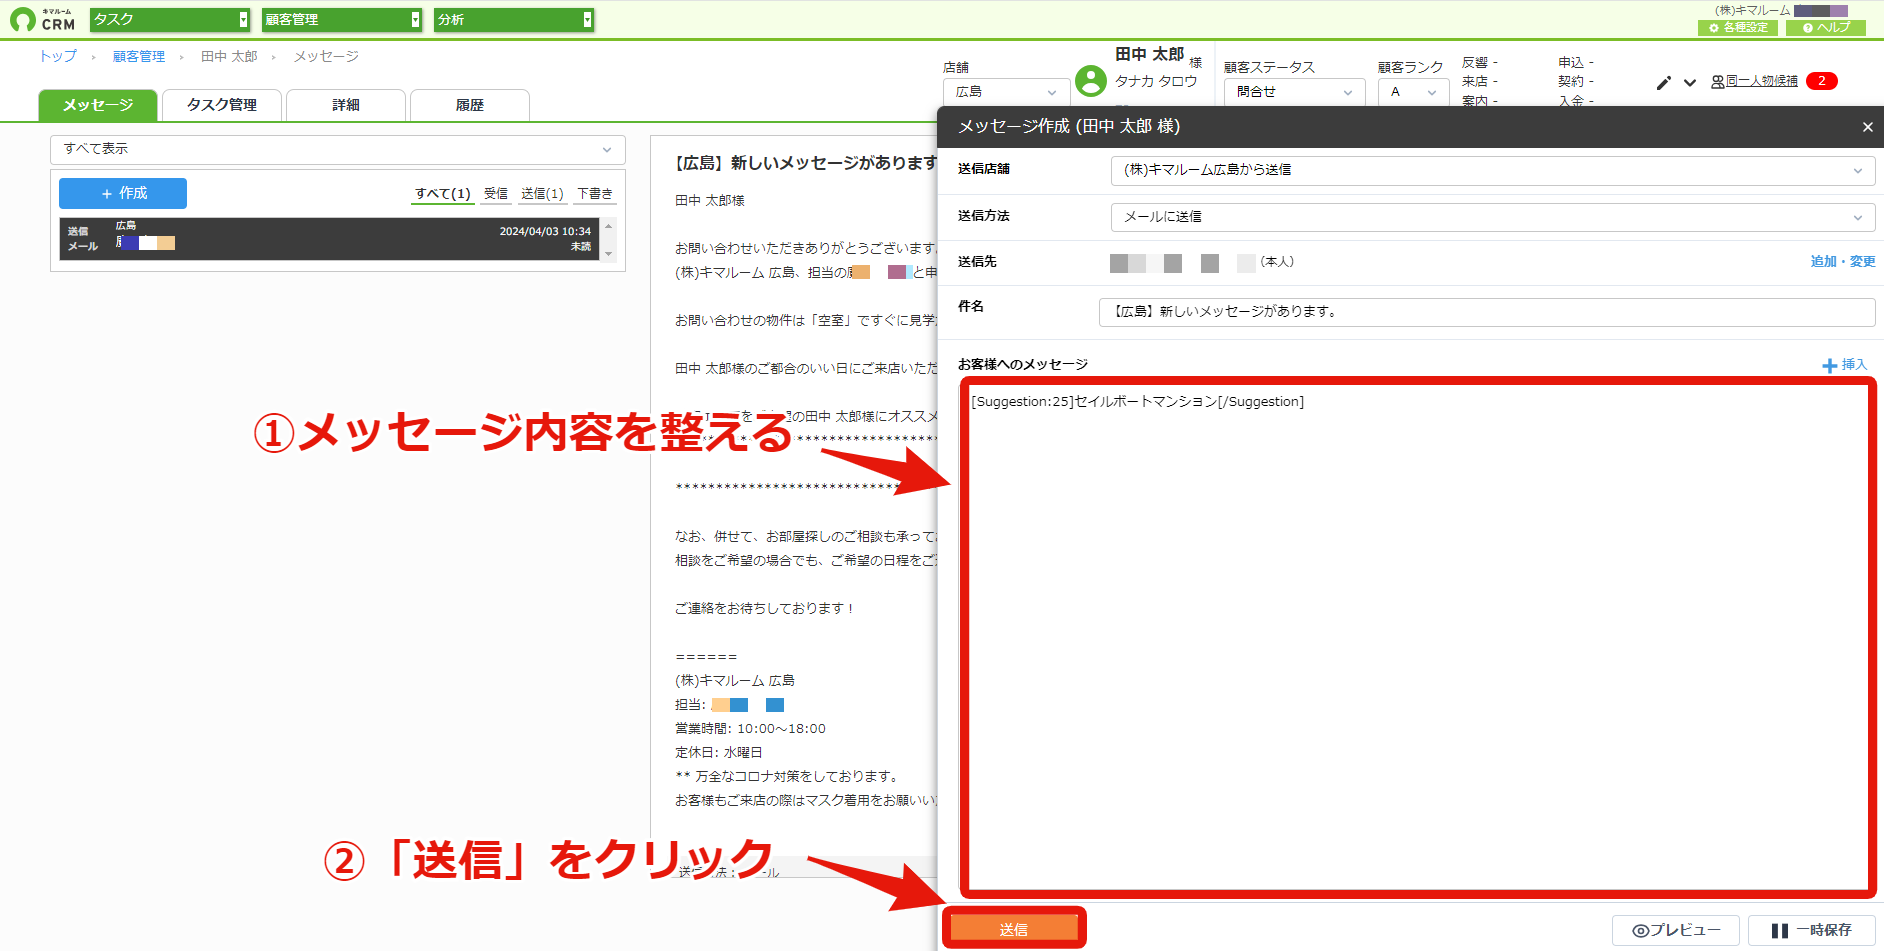Viewport: 1884px width, 951px height.
Task: Open the 店舗 広島 dropdown
Action: click(x=1006, y=92)
